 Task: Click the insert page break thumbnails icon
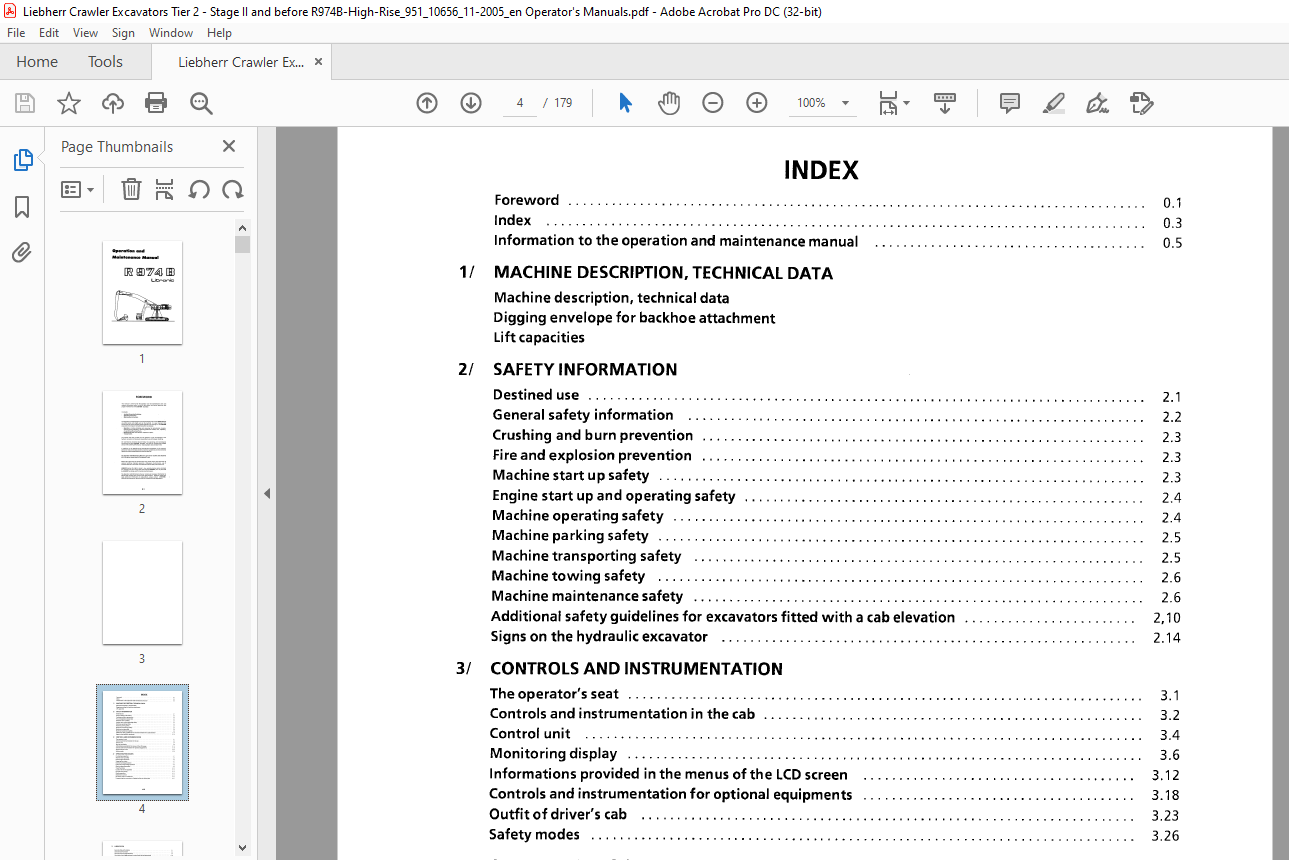tap(165, 189)
